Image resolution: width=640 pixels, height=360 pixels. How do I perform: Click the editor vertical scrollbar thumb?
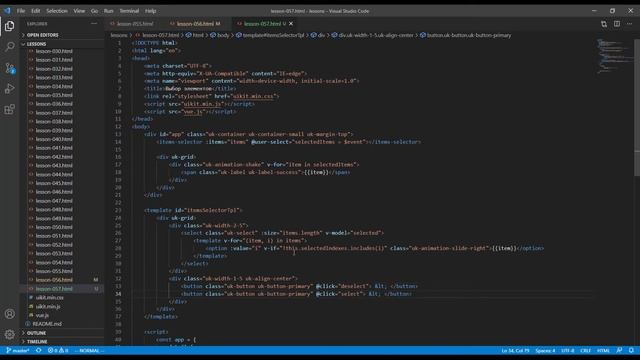637,108
